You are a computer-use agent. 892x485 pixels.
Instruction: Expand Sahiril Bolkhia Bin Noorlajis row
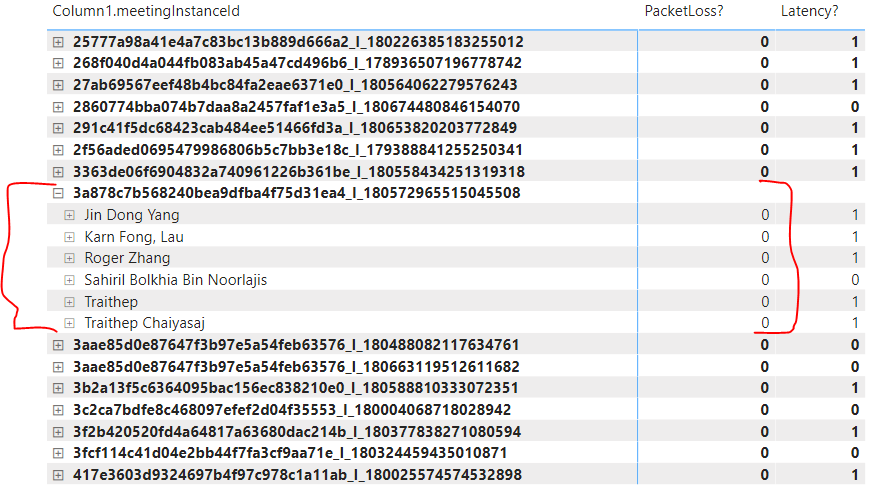coord(69,280)
